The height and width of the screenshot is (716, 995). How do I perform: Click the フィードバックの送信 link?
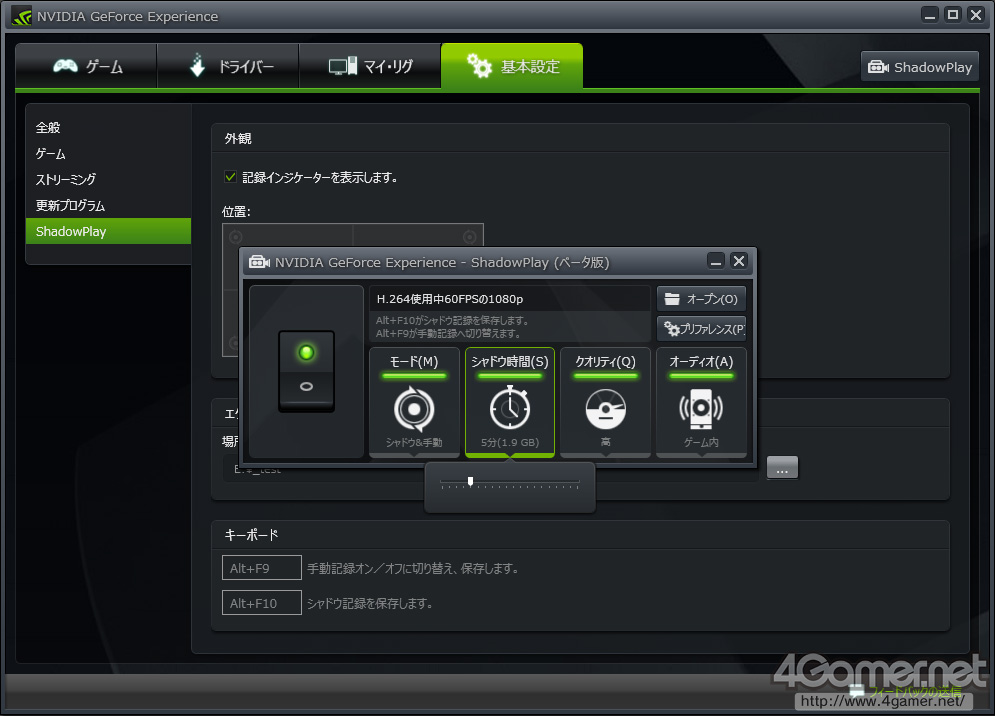[x=914, y=691]
